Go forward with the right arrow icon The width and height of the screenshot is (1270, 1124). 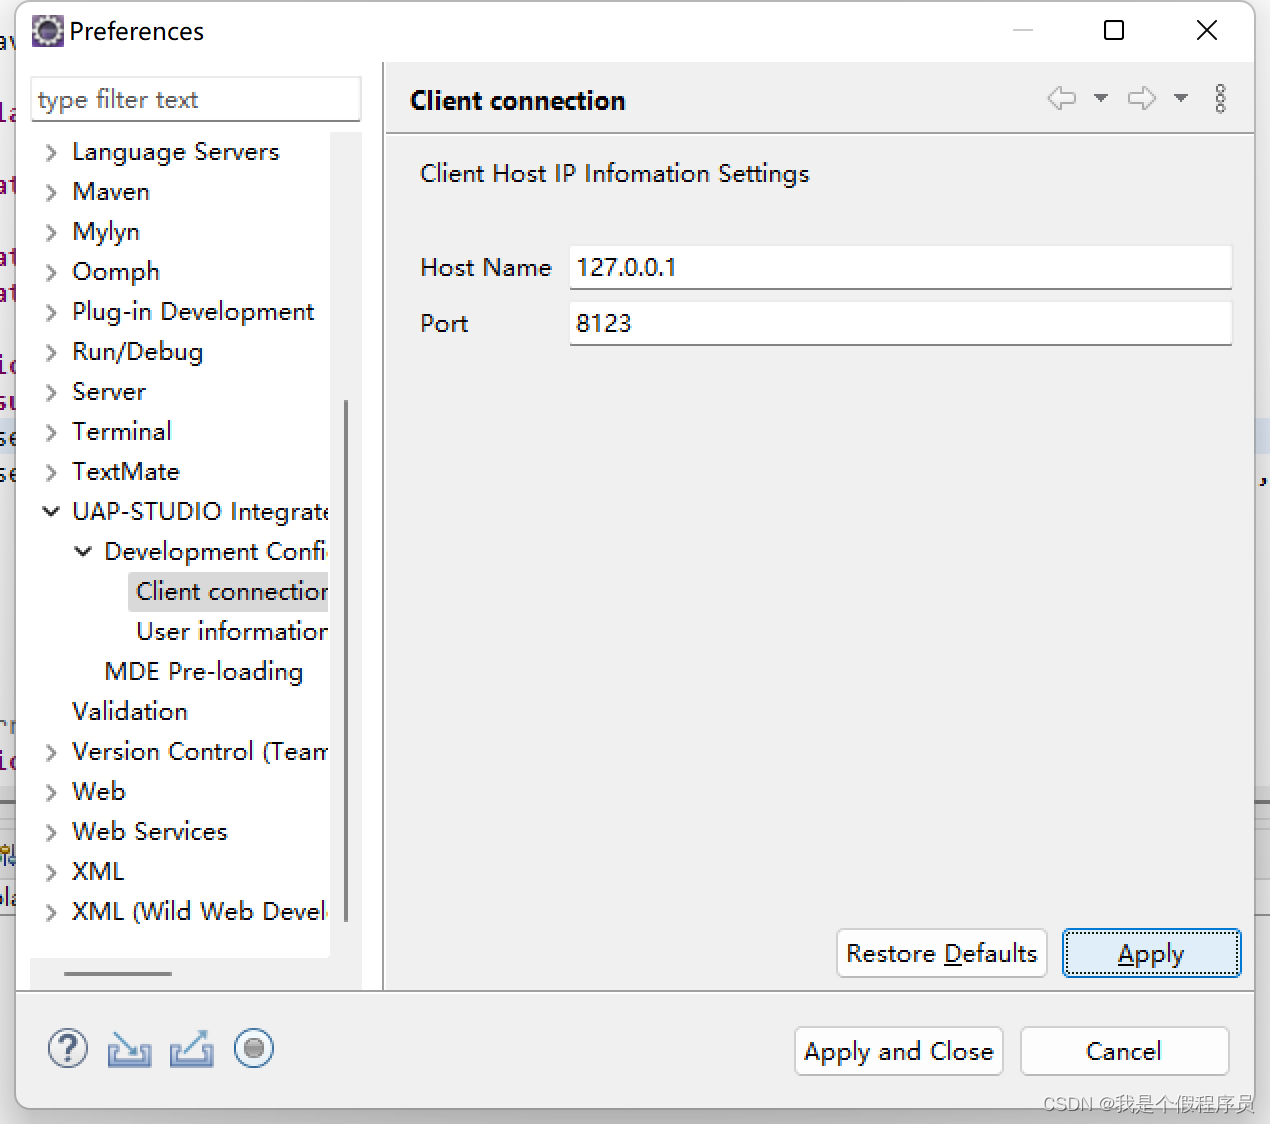(1142, 98)
